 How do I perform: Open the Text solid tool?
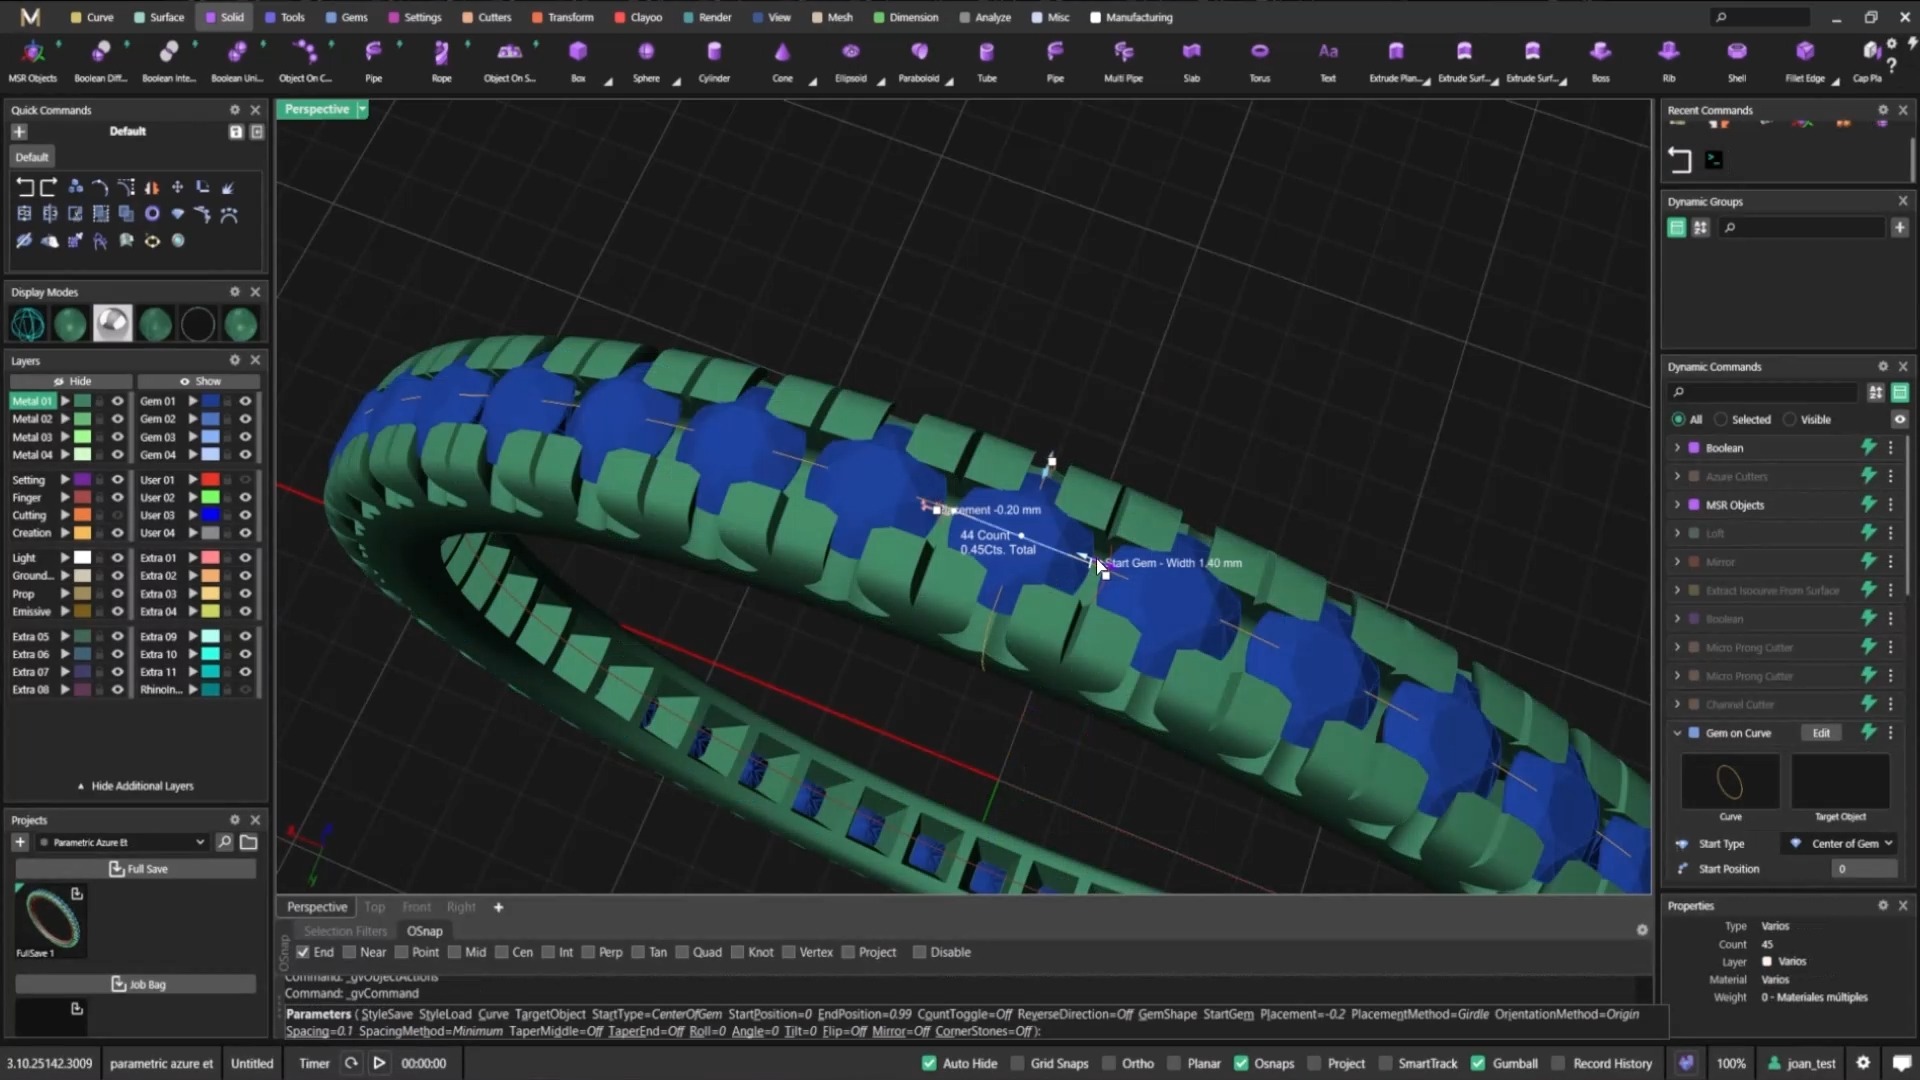(x=1327, y=60)
